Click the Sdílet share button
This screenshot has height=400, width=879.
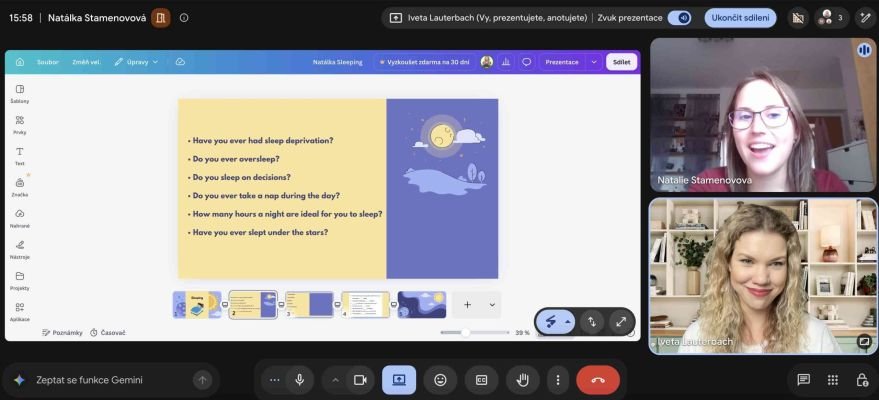[x=621, y=62]
